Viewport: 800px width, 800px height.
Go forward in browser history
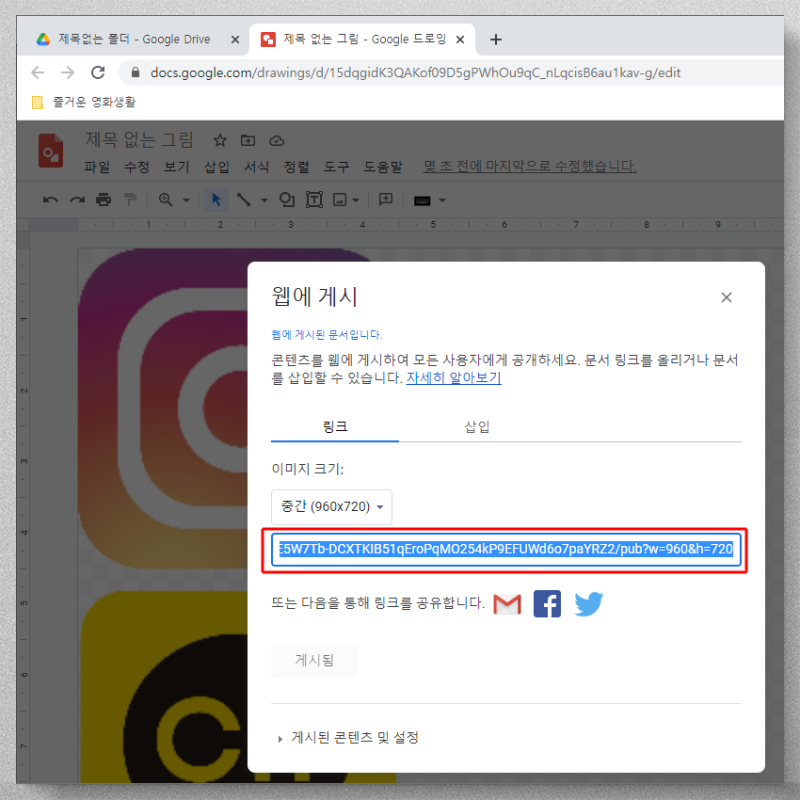[68, 72]
